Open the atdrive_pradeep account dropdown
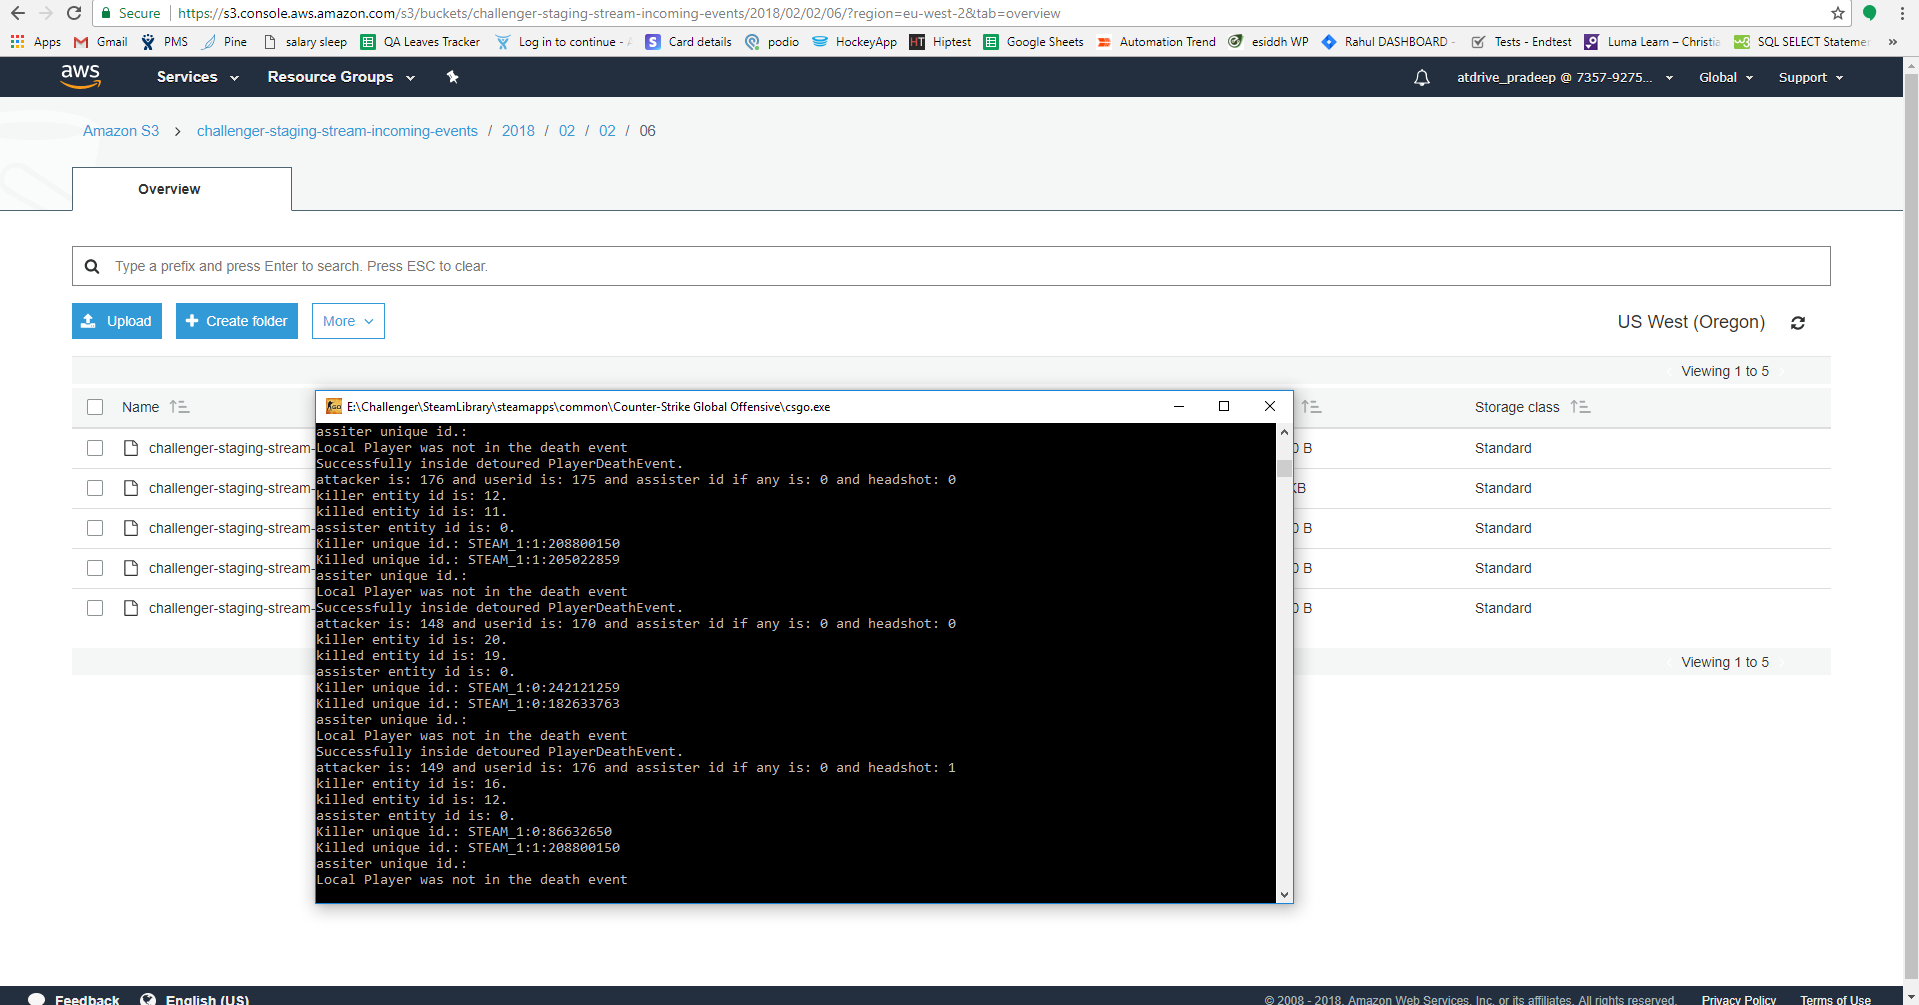Screen dimensions: 1919x1005 coord(1564,77)
